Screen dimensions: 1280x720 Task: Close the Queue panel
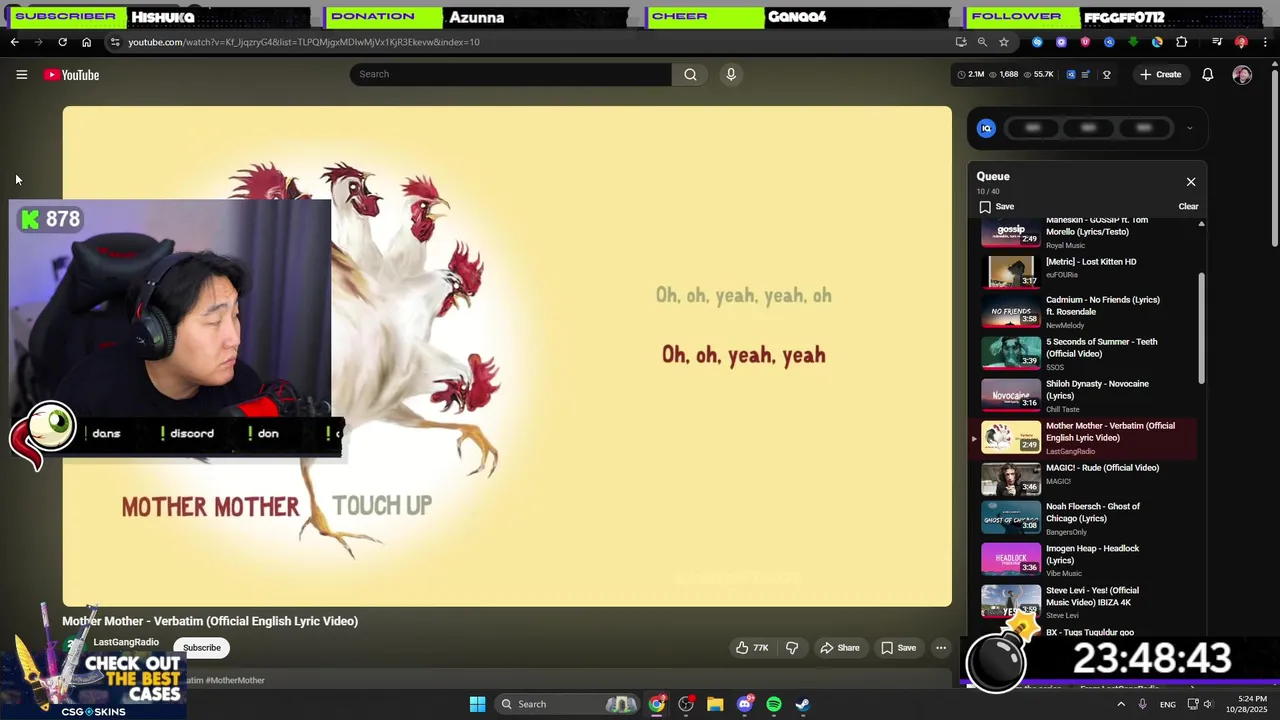coord(1191,182)
